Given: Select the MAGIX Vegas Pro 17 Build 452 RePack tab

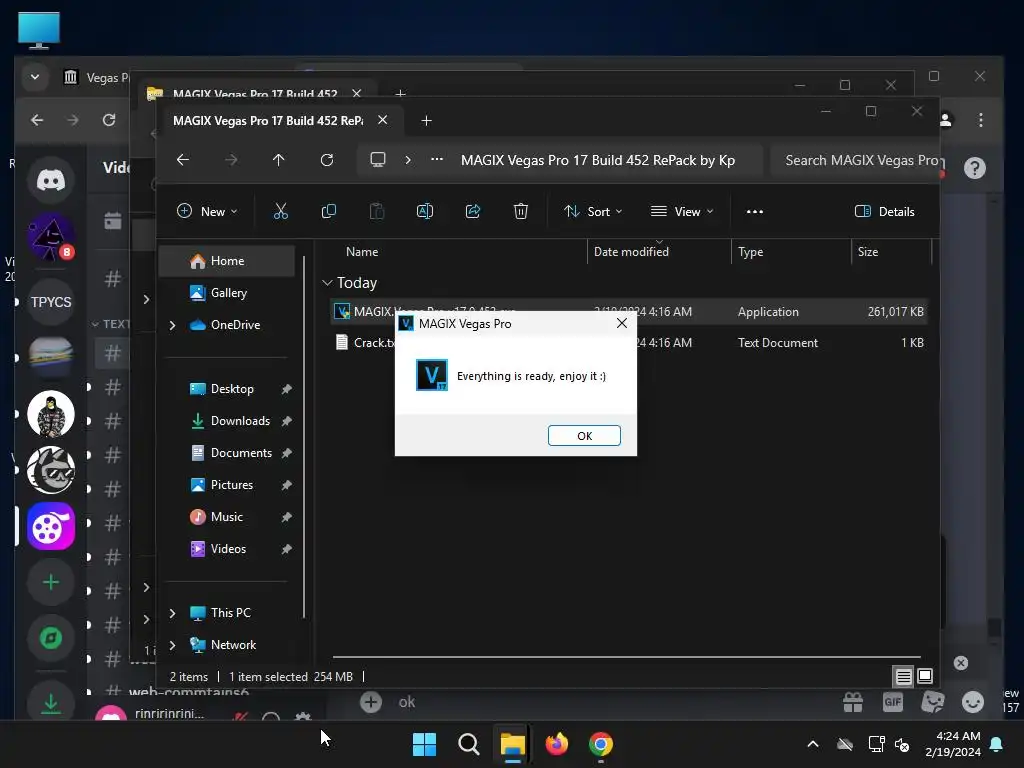Looking at the screenshot, I should coord(268,120).
